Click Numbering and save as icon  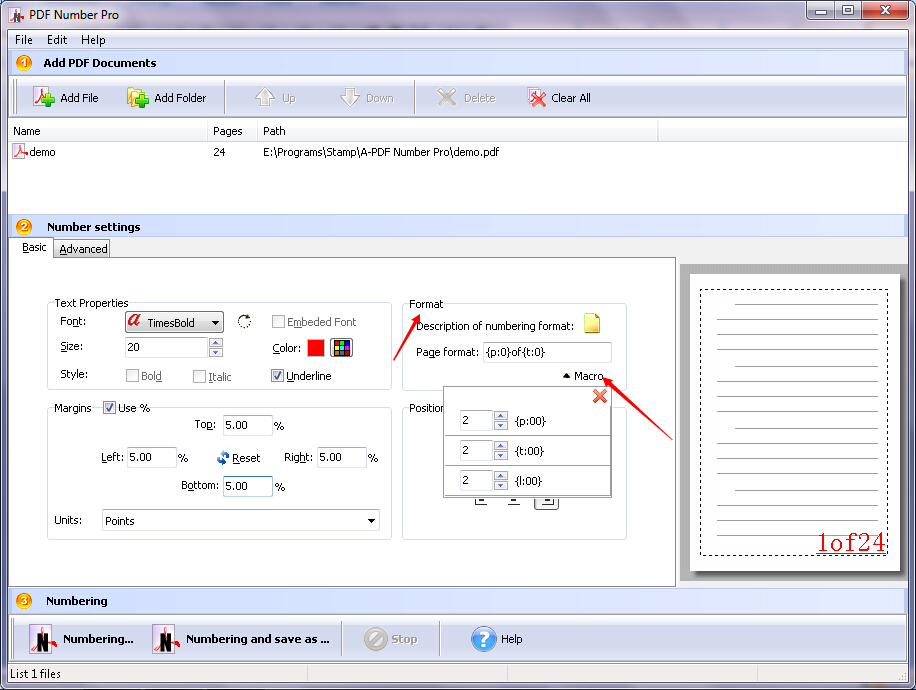pos(165,639)
